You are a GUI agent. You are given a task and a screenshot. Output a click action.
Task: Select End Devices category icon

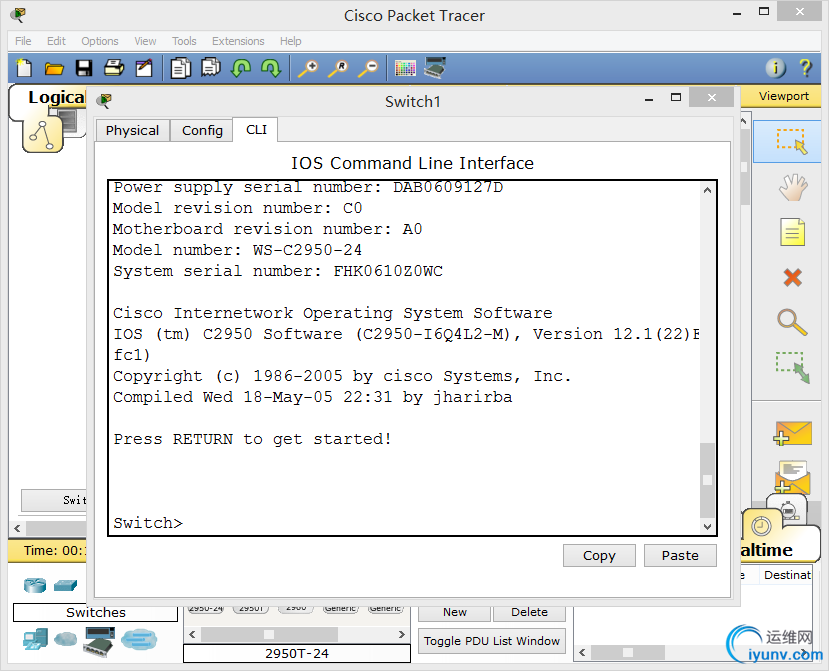click(35, 640)
